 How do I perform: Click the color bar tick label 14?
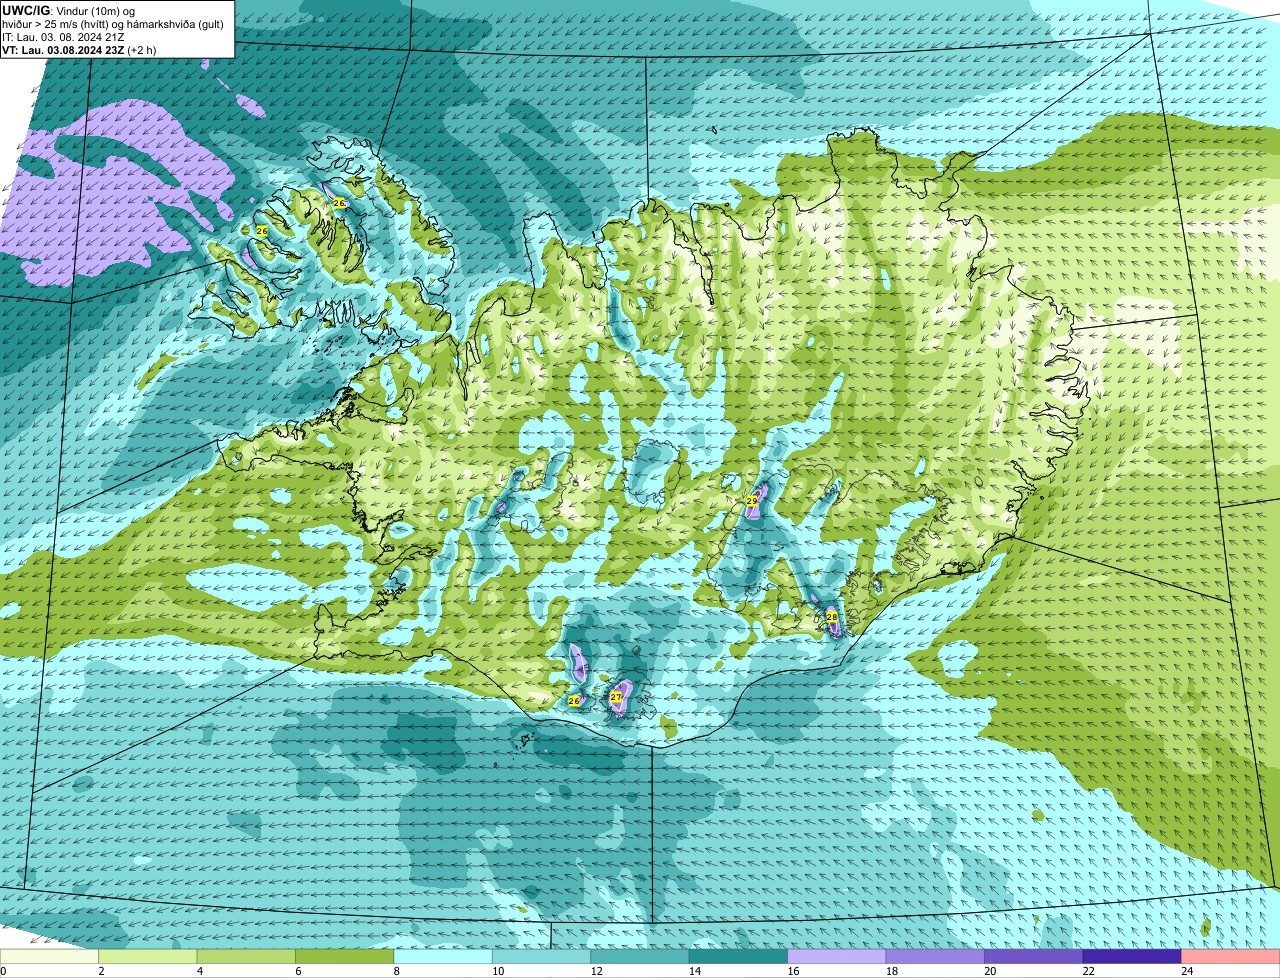pyautogui.click(x=695, y=971)
